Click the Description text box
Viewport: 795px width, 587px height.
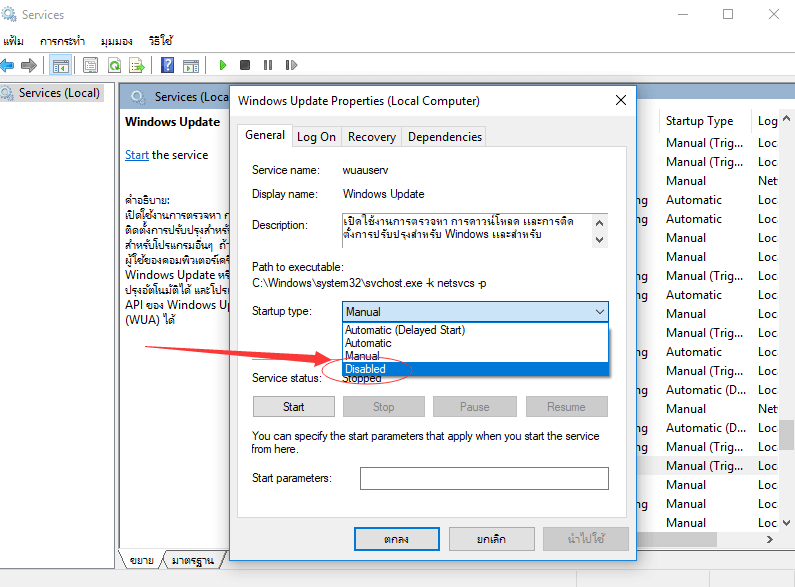467,231
